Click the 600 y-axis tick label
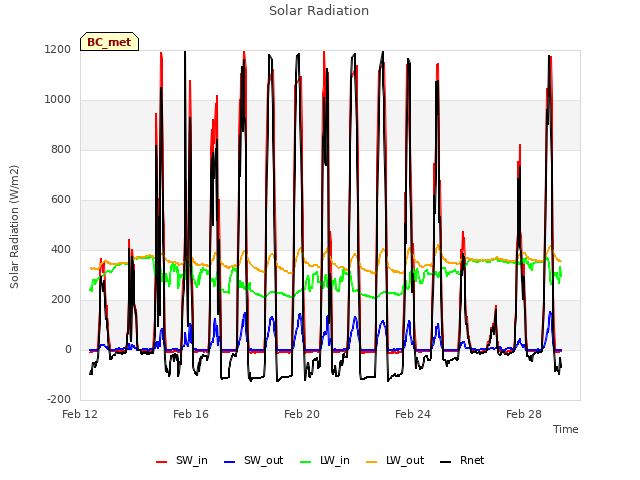 point(61,200)
